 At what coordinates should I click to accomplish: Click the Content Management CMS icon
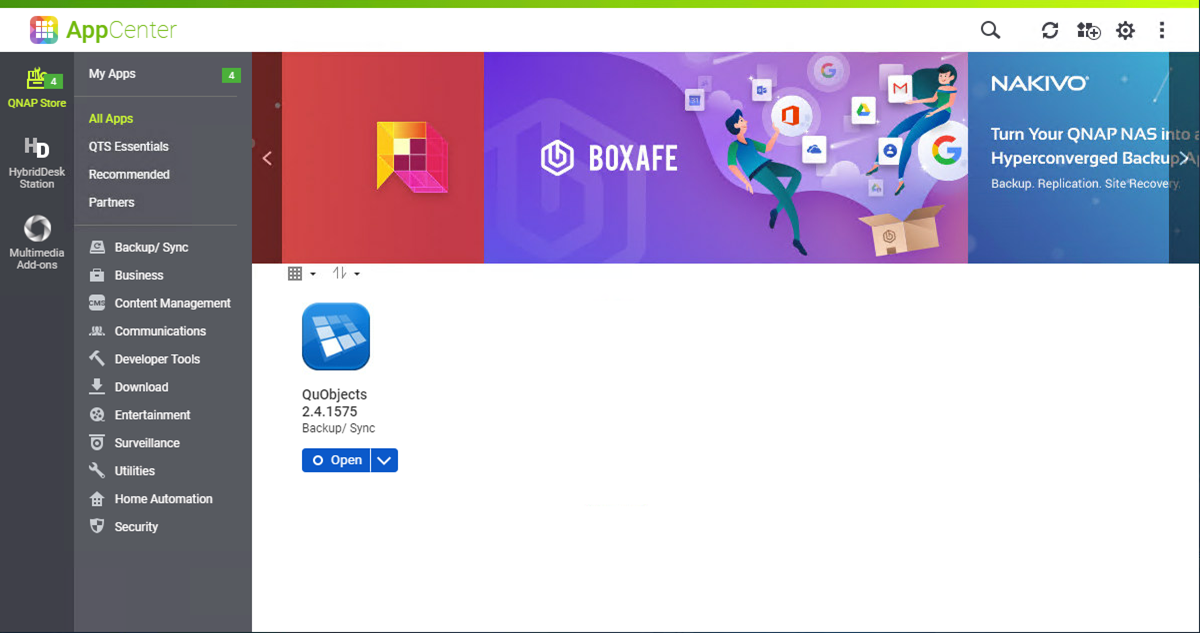click(x=97, y=303)
